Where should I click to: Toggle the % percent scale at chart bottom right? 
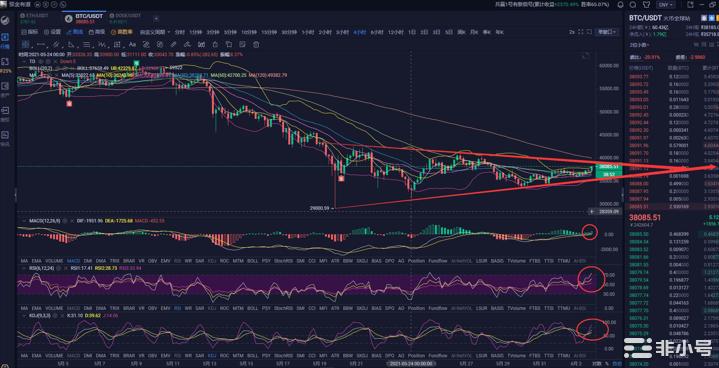(x=607, y=363)
